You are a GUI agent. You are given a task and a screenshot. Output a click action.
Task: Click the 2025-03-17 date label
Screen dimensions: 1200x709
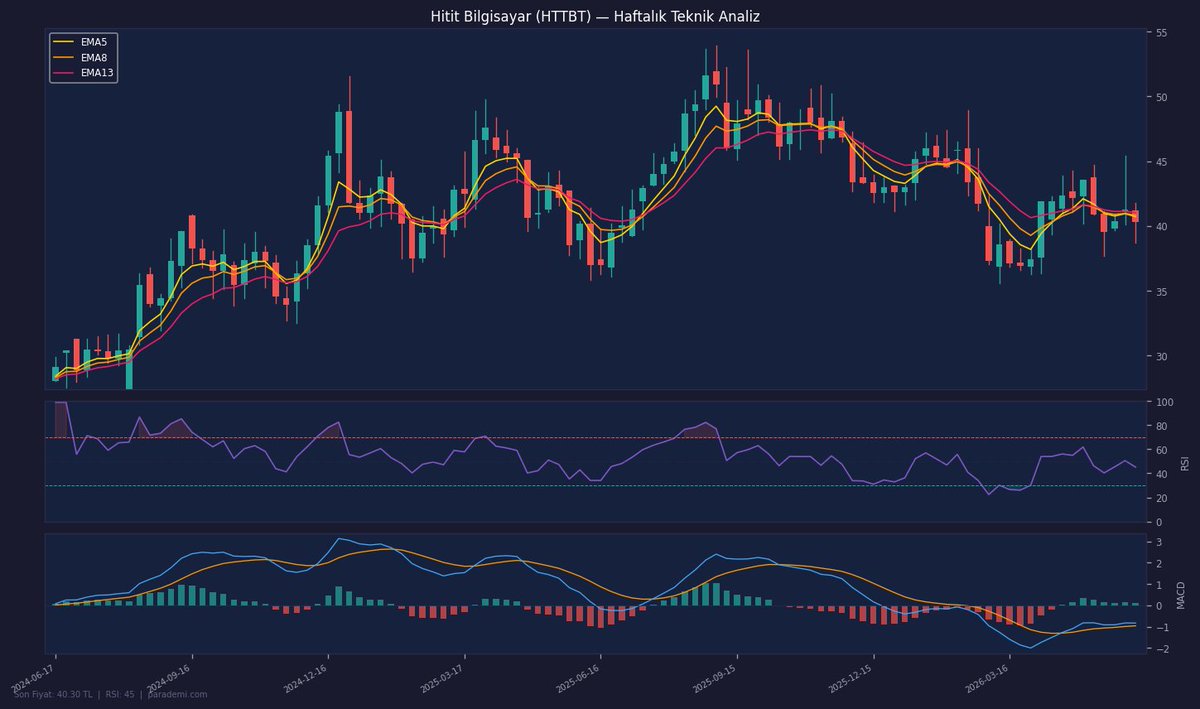click(x=443, y=676)
